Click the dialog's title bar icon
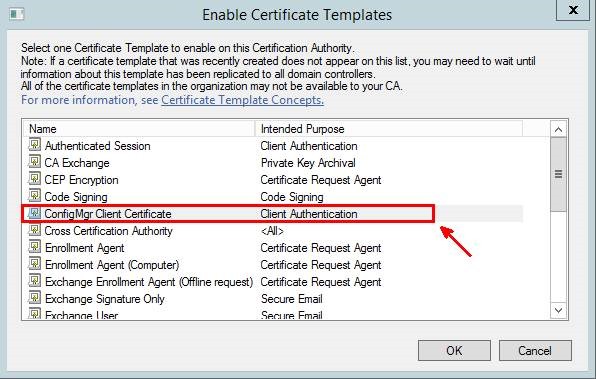This screenshot has width=596, height=379. [x=17, y=14]
